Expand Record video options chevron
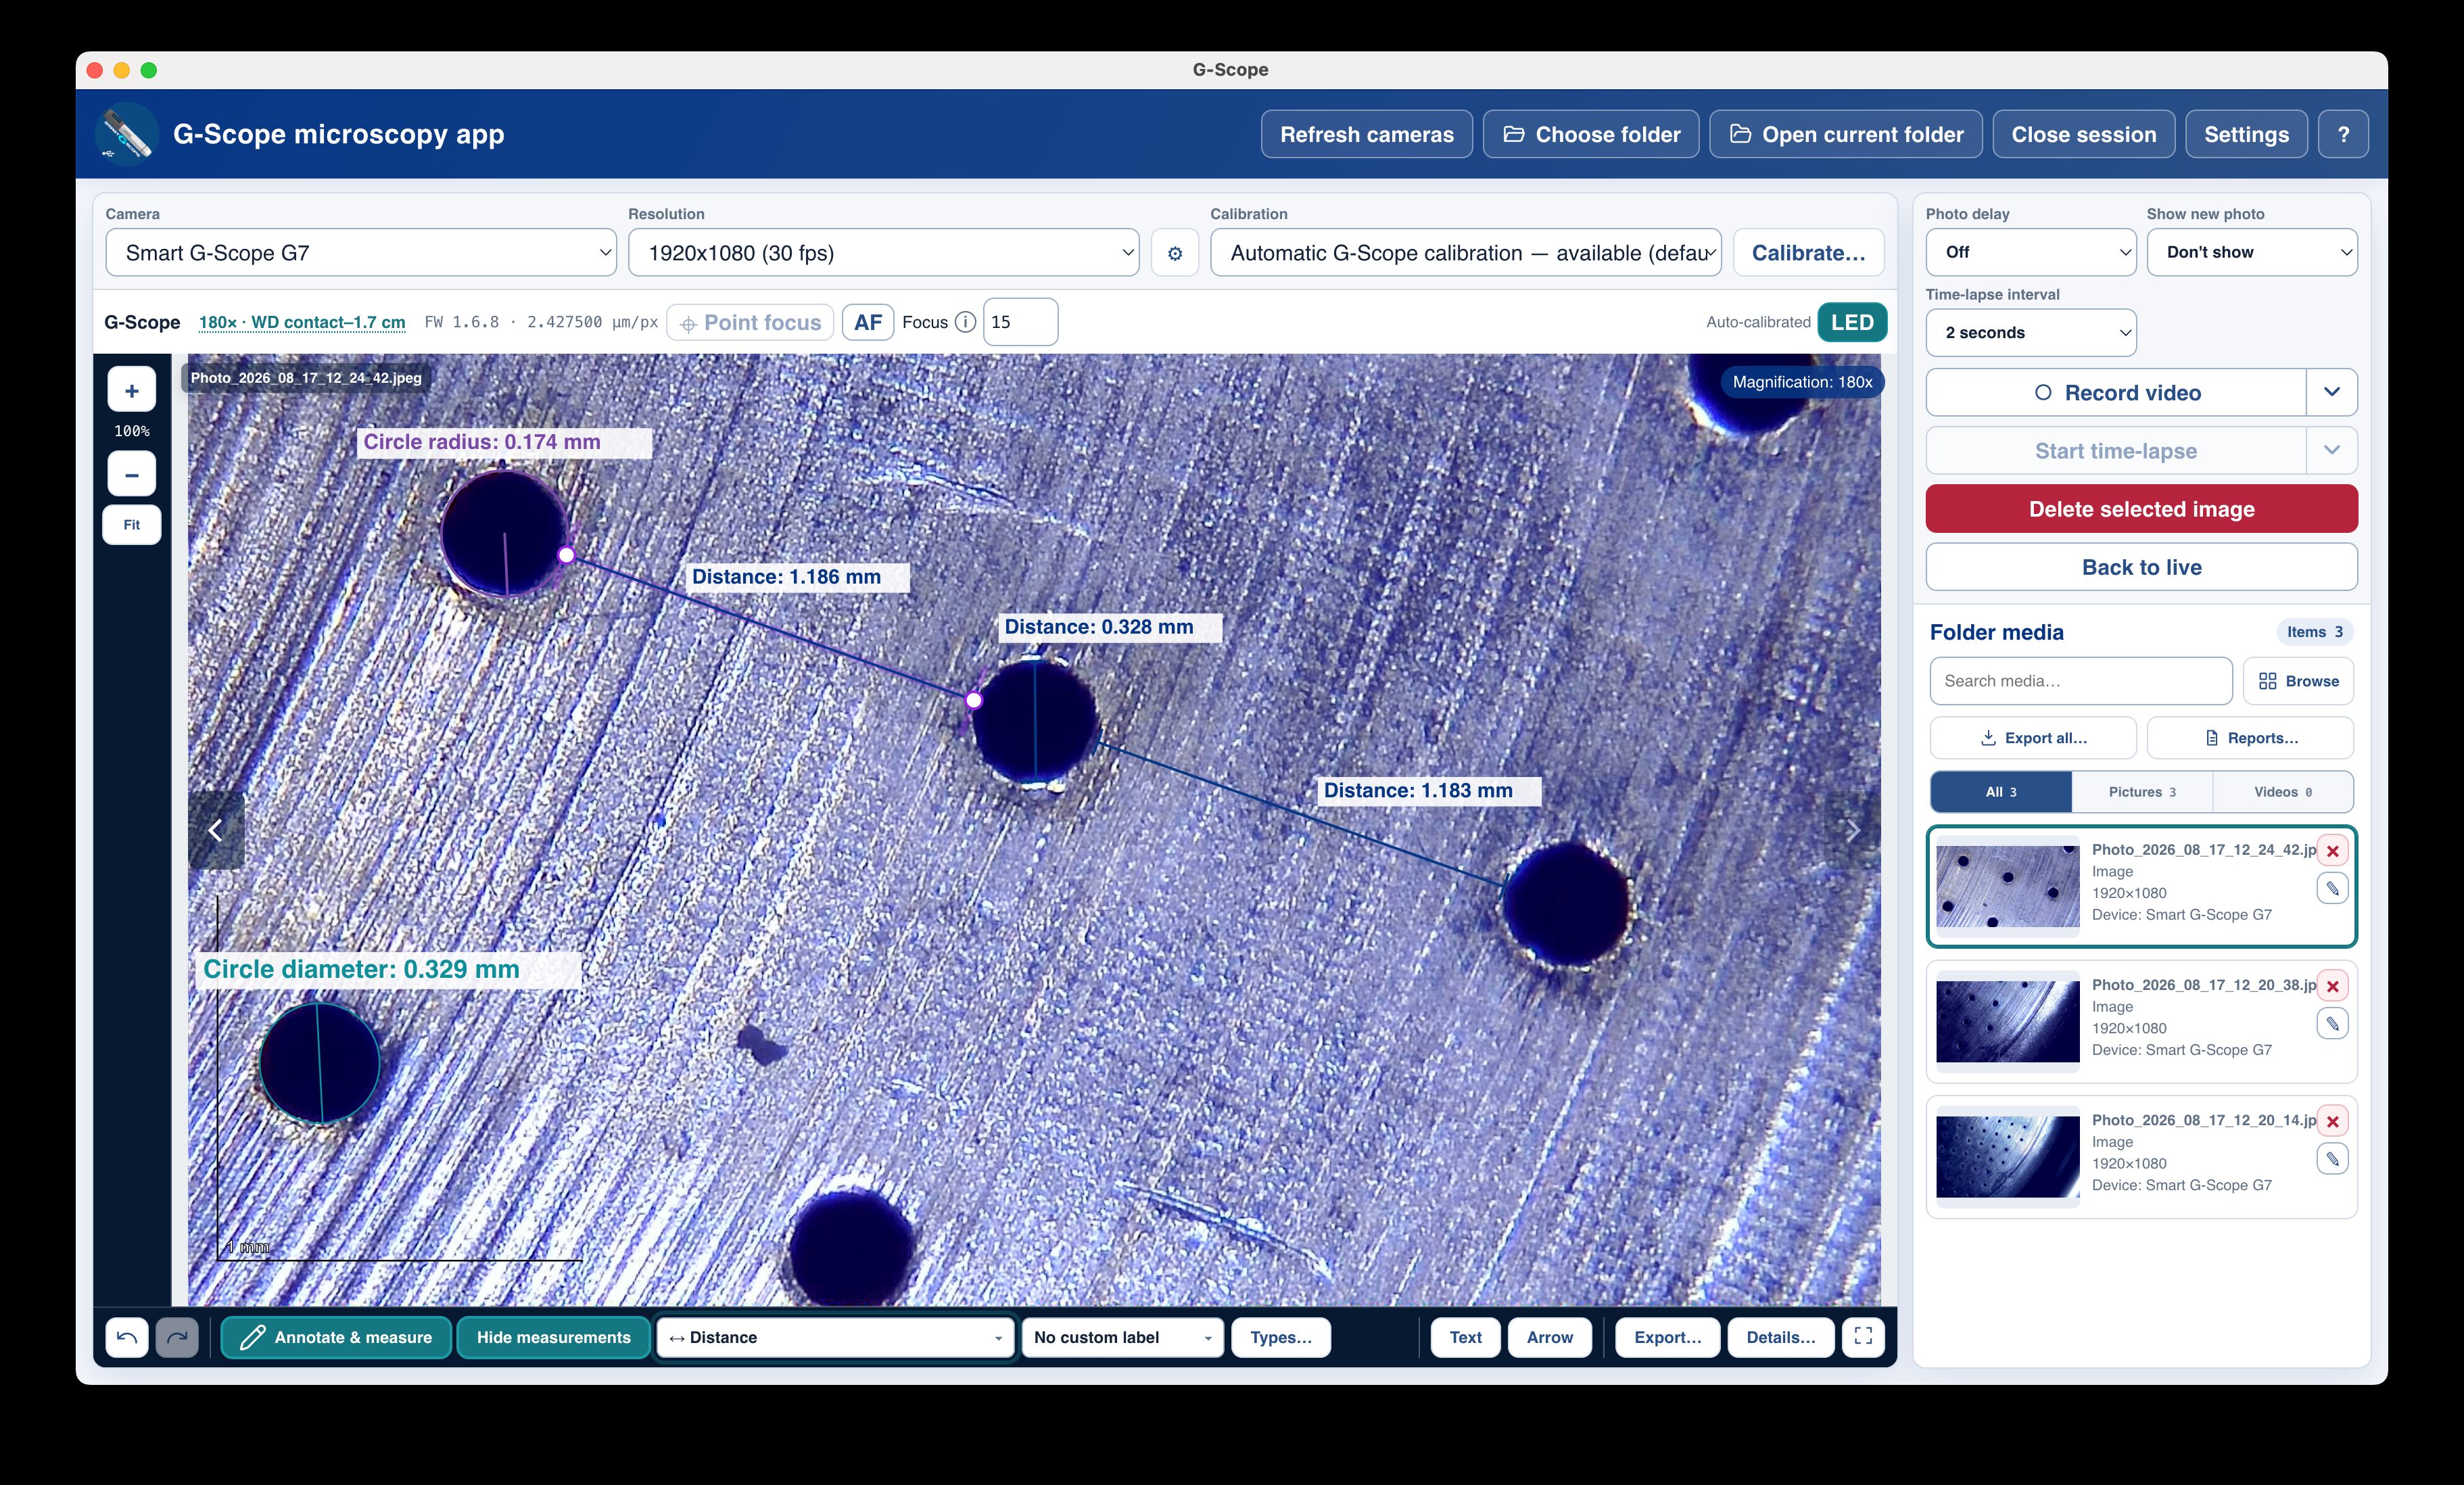Screen dimensions: 2464x1485 pyautogui.click(x=2332, y=393)
